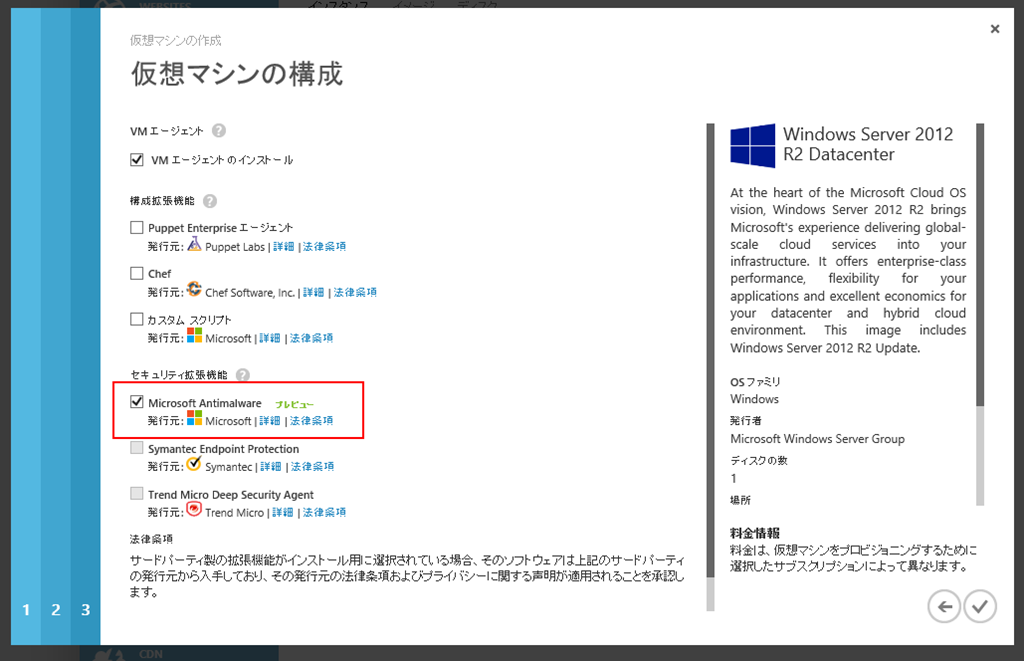Click the Trend Micro red logo

click(194, 509)
